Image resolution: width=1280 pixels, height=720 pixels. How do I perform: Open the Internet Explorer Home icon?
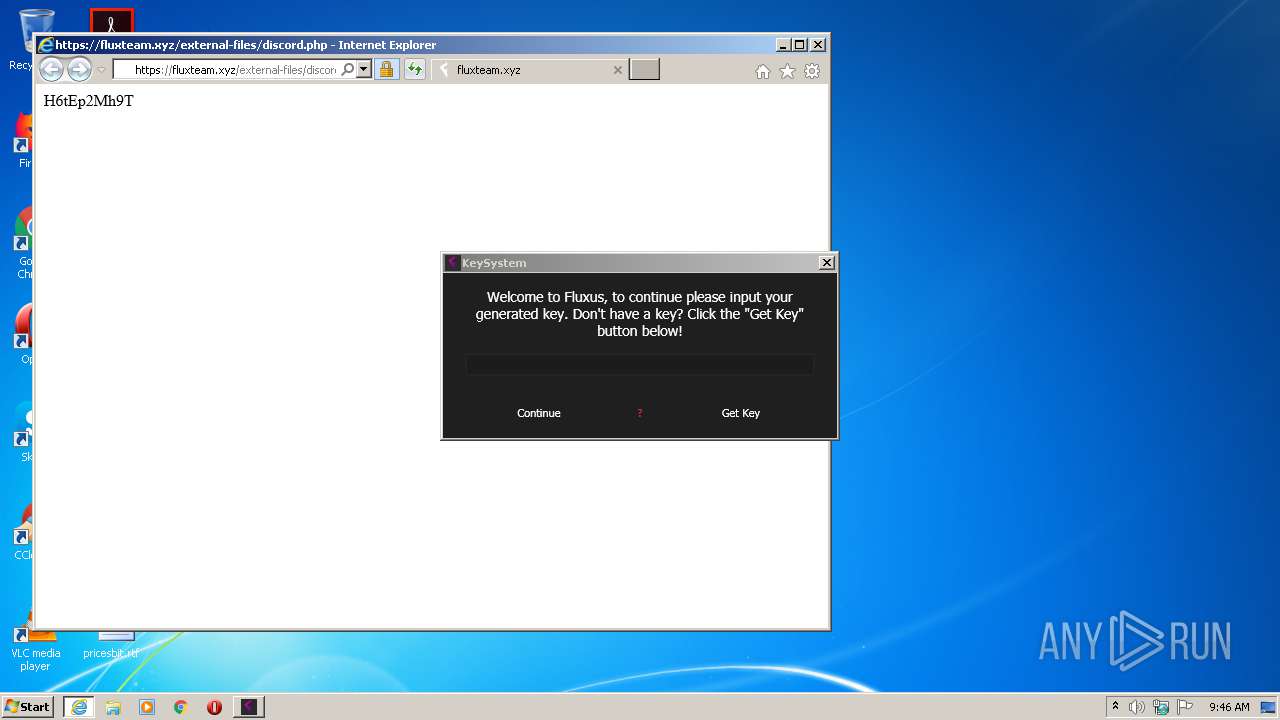point(763,71)
